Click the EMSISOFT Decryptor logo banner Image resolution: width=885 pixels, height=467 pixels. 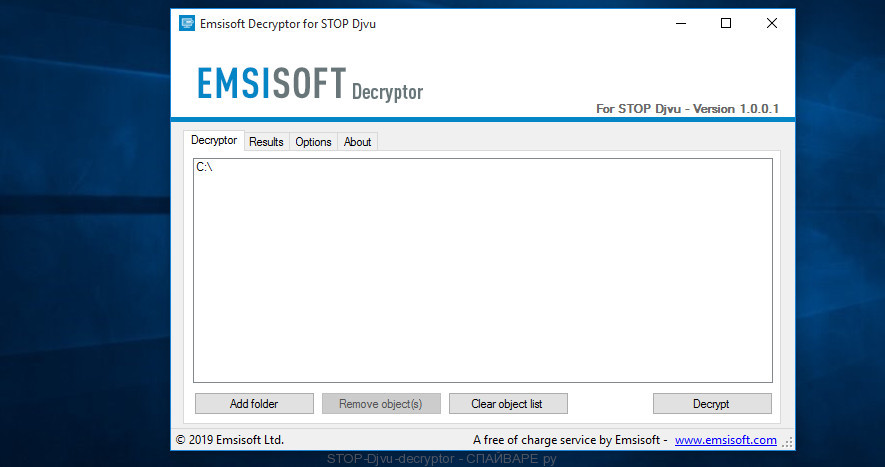[x=310, y=84]
